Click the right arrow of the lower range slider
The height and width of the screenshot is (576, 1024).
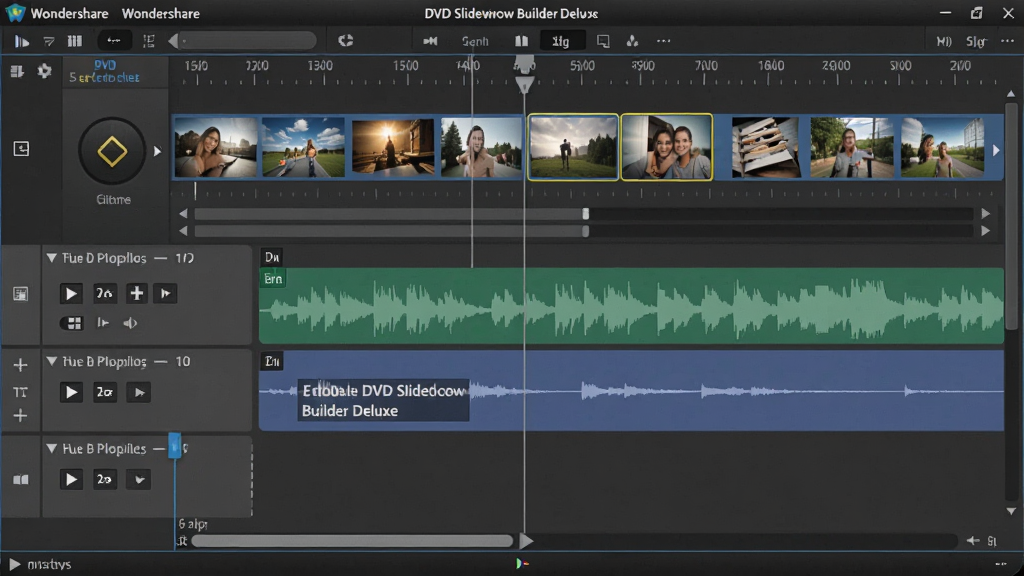pyautogui.click(x=985, y=231)
